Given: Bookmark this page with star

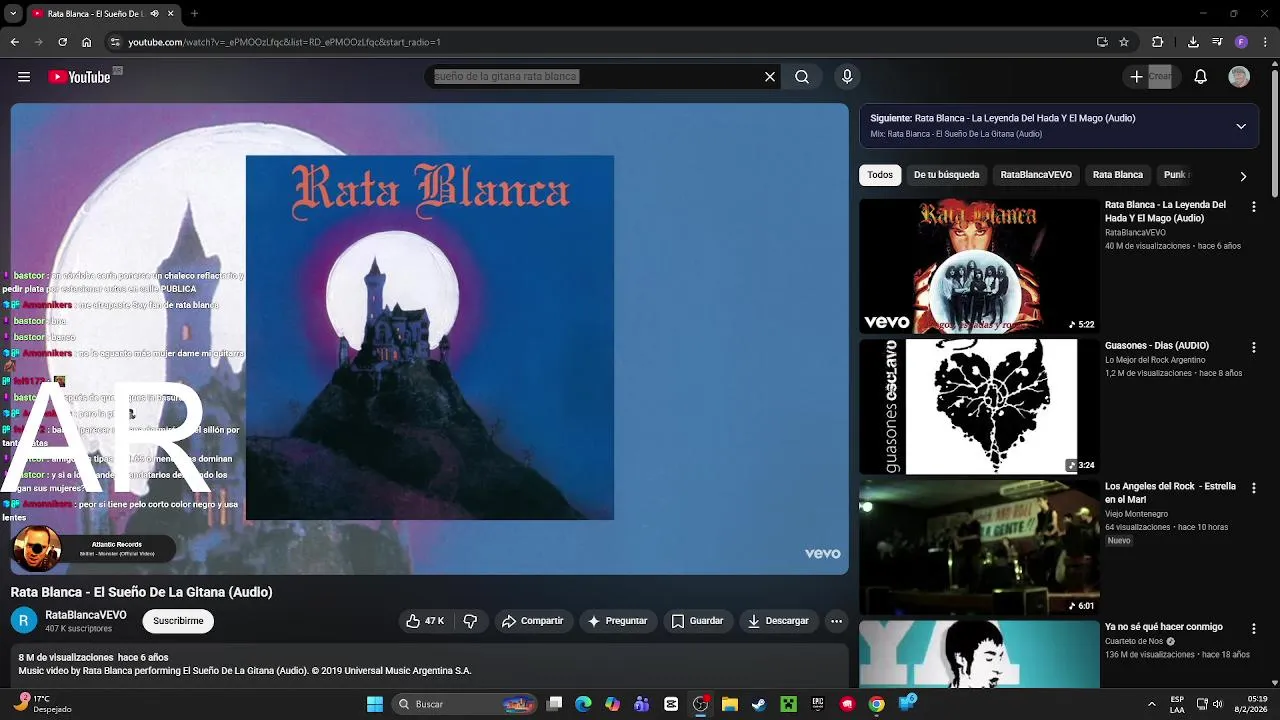Looking at the screenshot, I should (x=1124, y=42).
